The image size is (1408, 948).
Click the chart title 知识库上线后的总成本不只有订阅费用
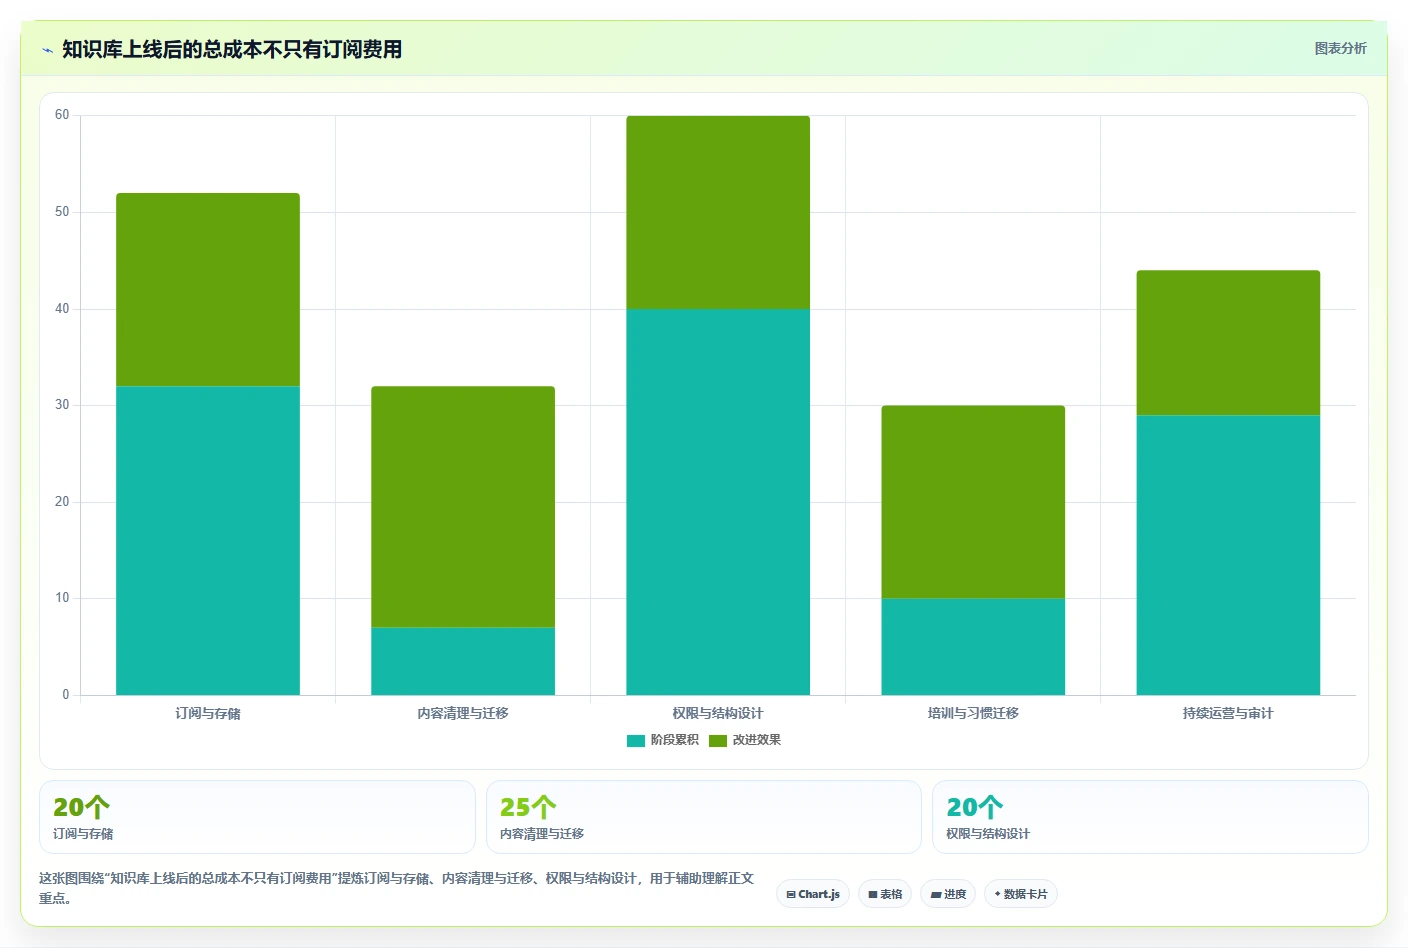pyautogui.click(x=232, y=49)
